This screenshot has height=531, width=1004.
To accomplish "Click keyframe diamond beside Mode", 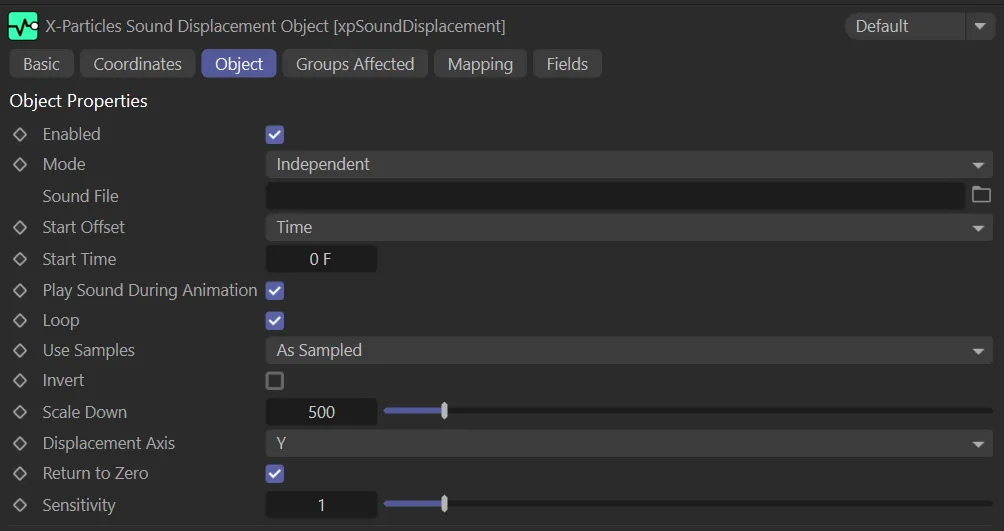I will pyautogui.click(x=20, y=164).
